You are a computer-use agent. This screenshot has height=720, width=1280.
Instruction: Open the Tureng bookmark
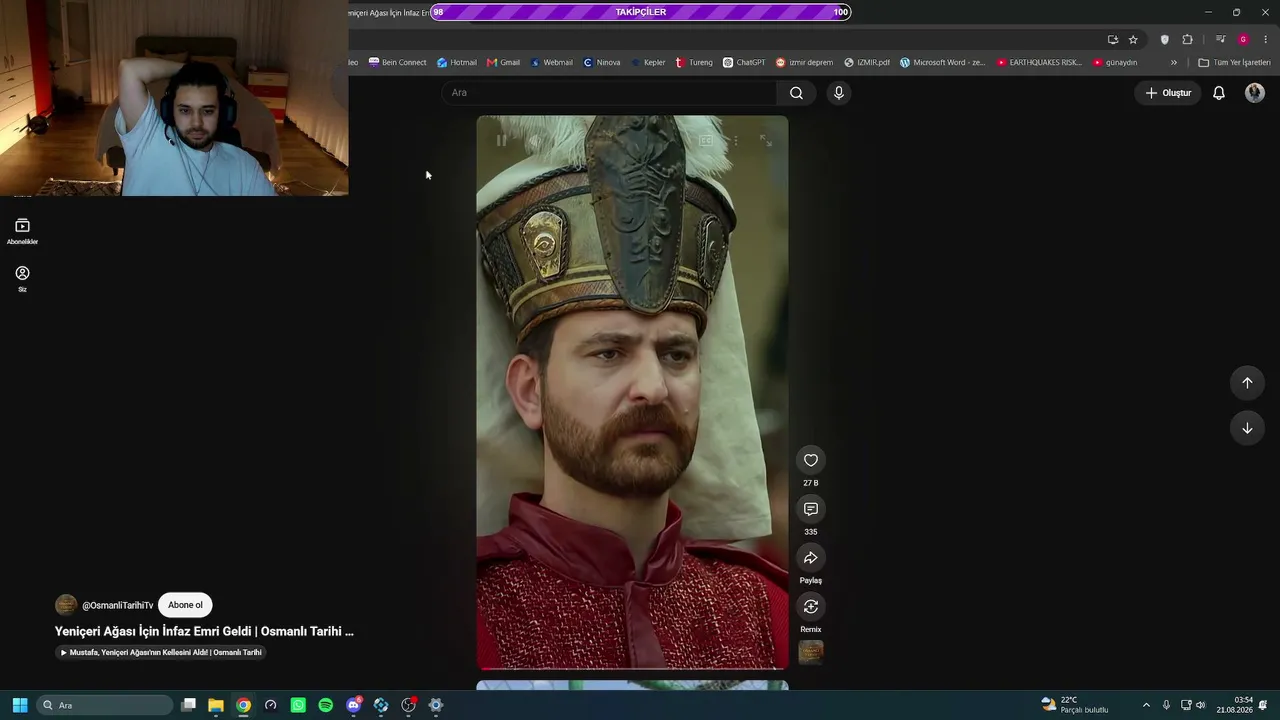[694, 62]
